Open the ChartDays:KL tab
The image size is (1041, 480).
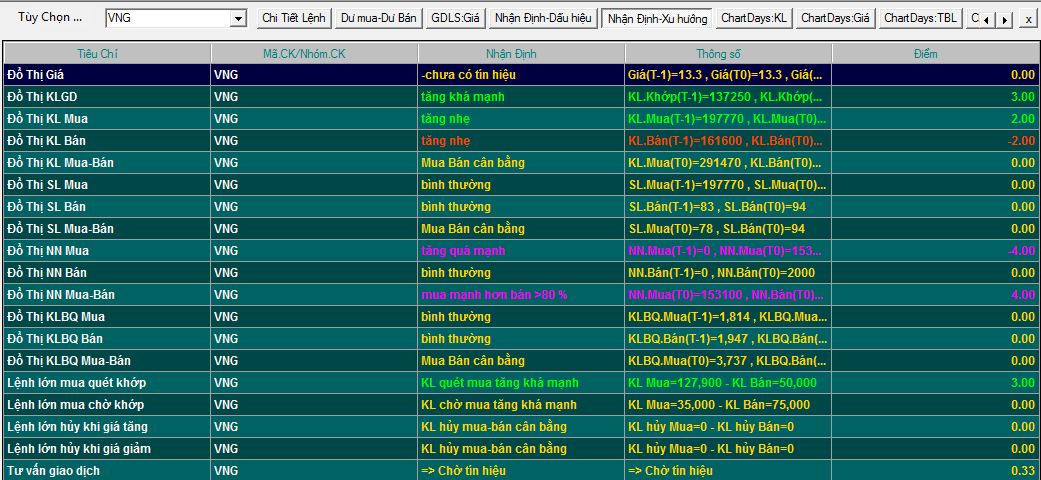[754, 19]
